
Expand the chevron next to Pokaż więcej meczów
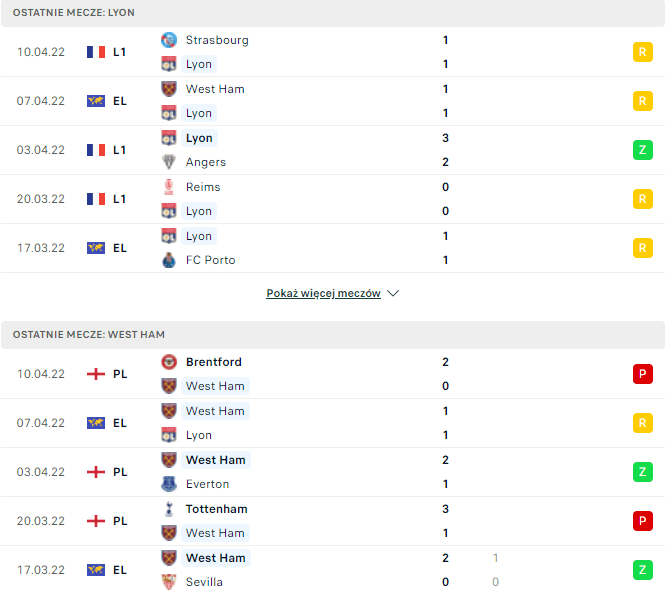[393, 294]
